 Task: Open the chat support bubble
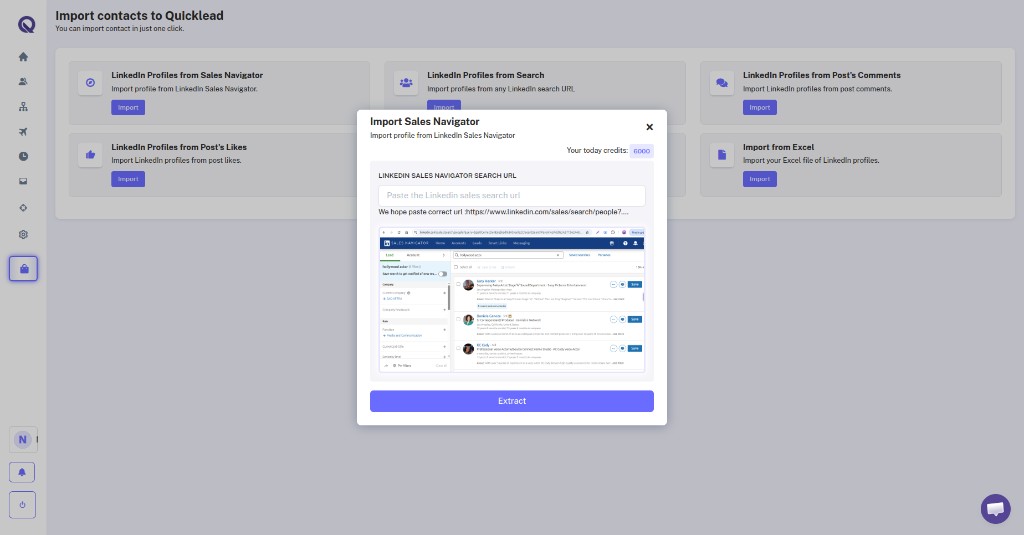pyautogui.click(x=995, y=509)
